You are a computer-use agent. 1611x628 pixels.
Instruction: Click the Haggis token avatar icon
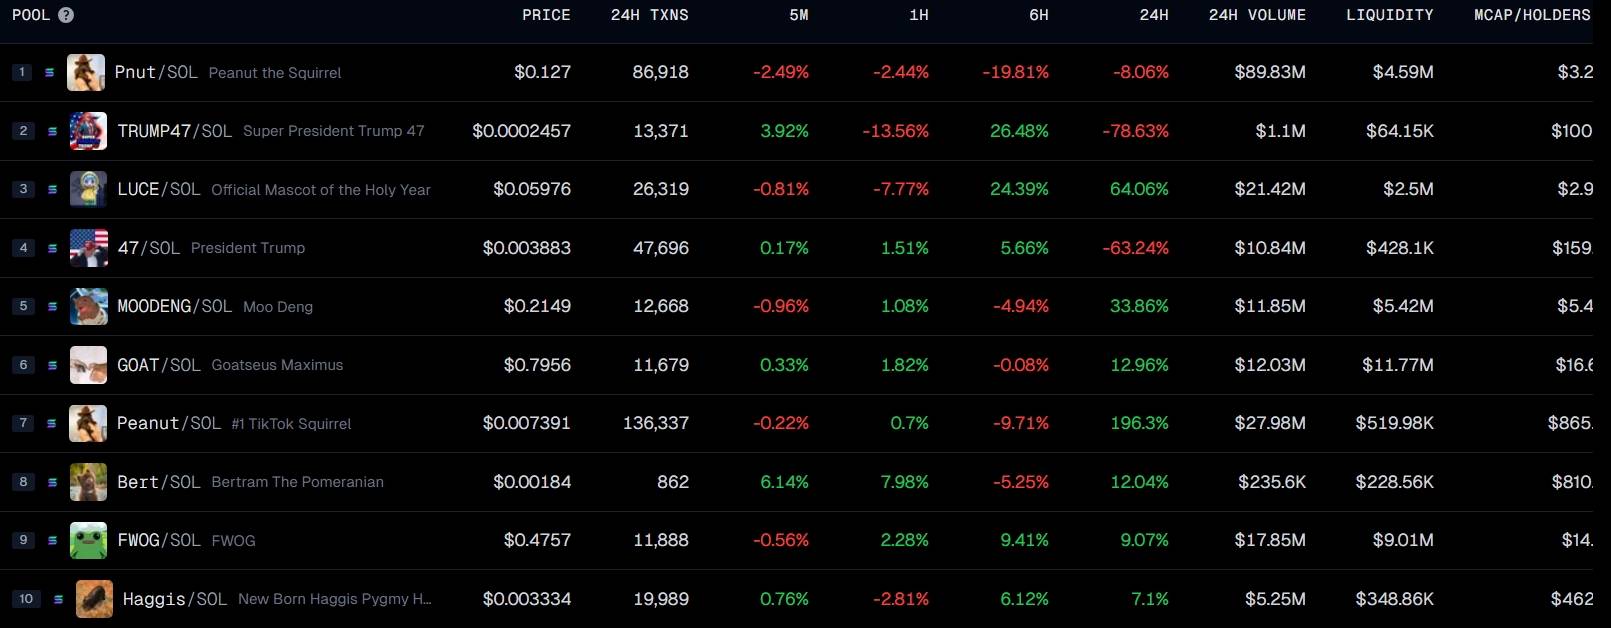pos(94,599)
